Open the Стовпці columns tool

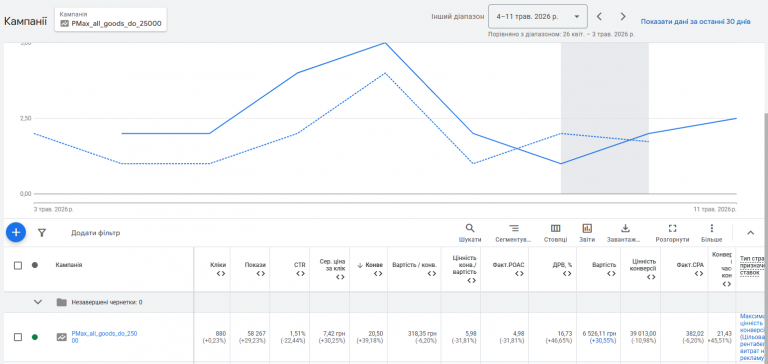[x=555, y=233]
